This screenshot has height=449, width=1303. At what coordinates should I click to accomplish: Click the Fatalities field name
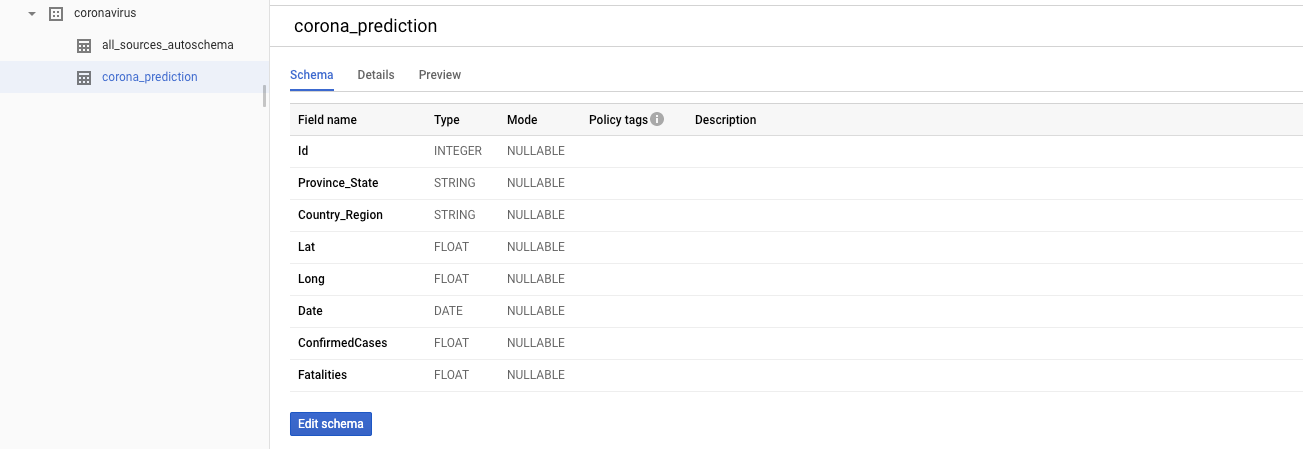[x=322, y=375]
